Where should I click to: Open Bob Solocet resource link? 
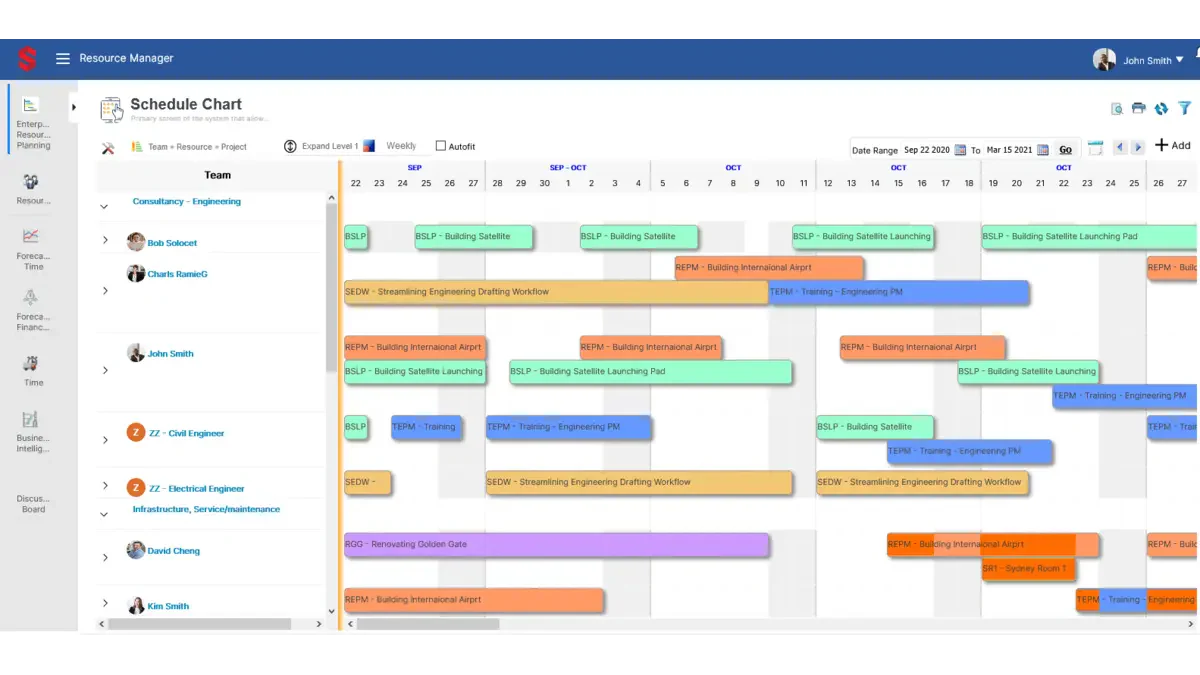pyautogui.click(x=172, y=243)
